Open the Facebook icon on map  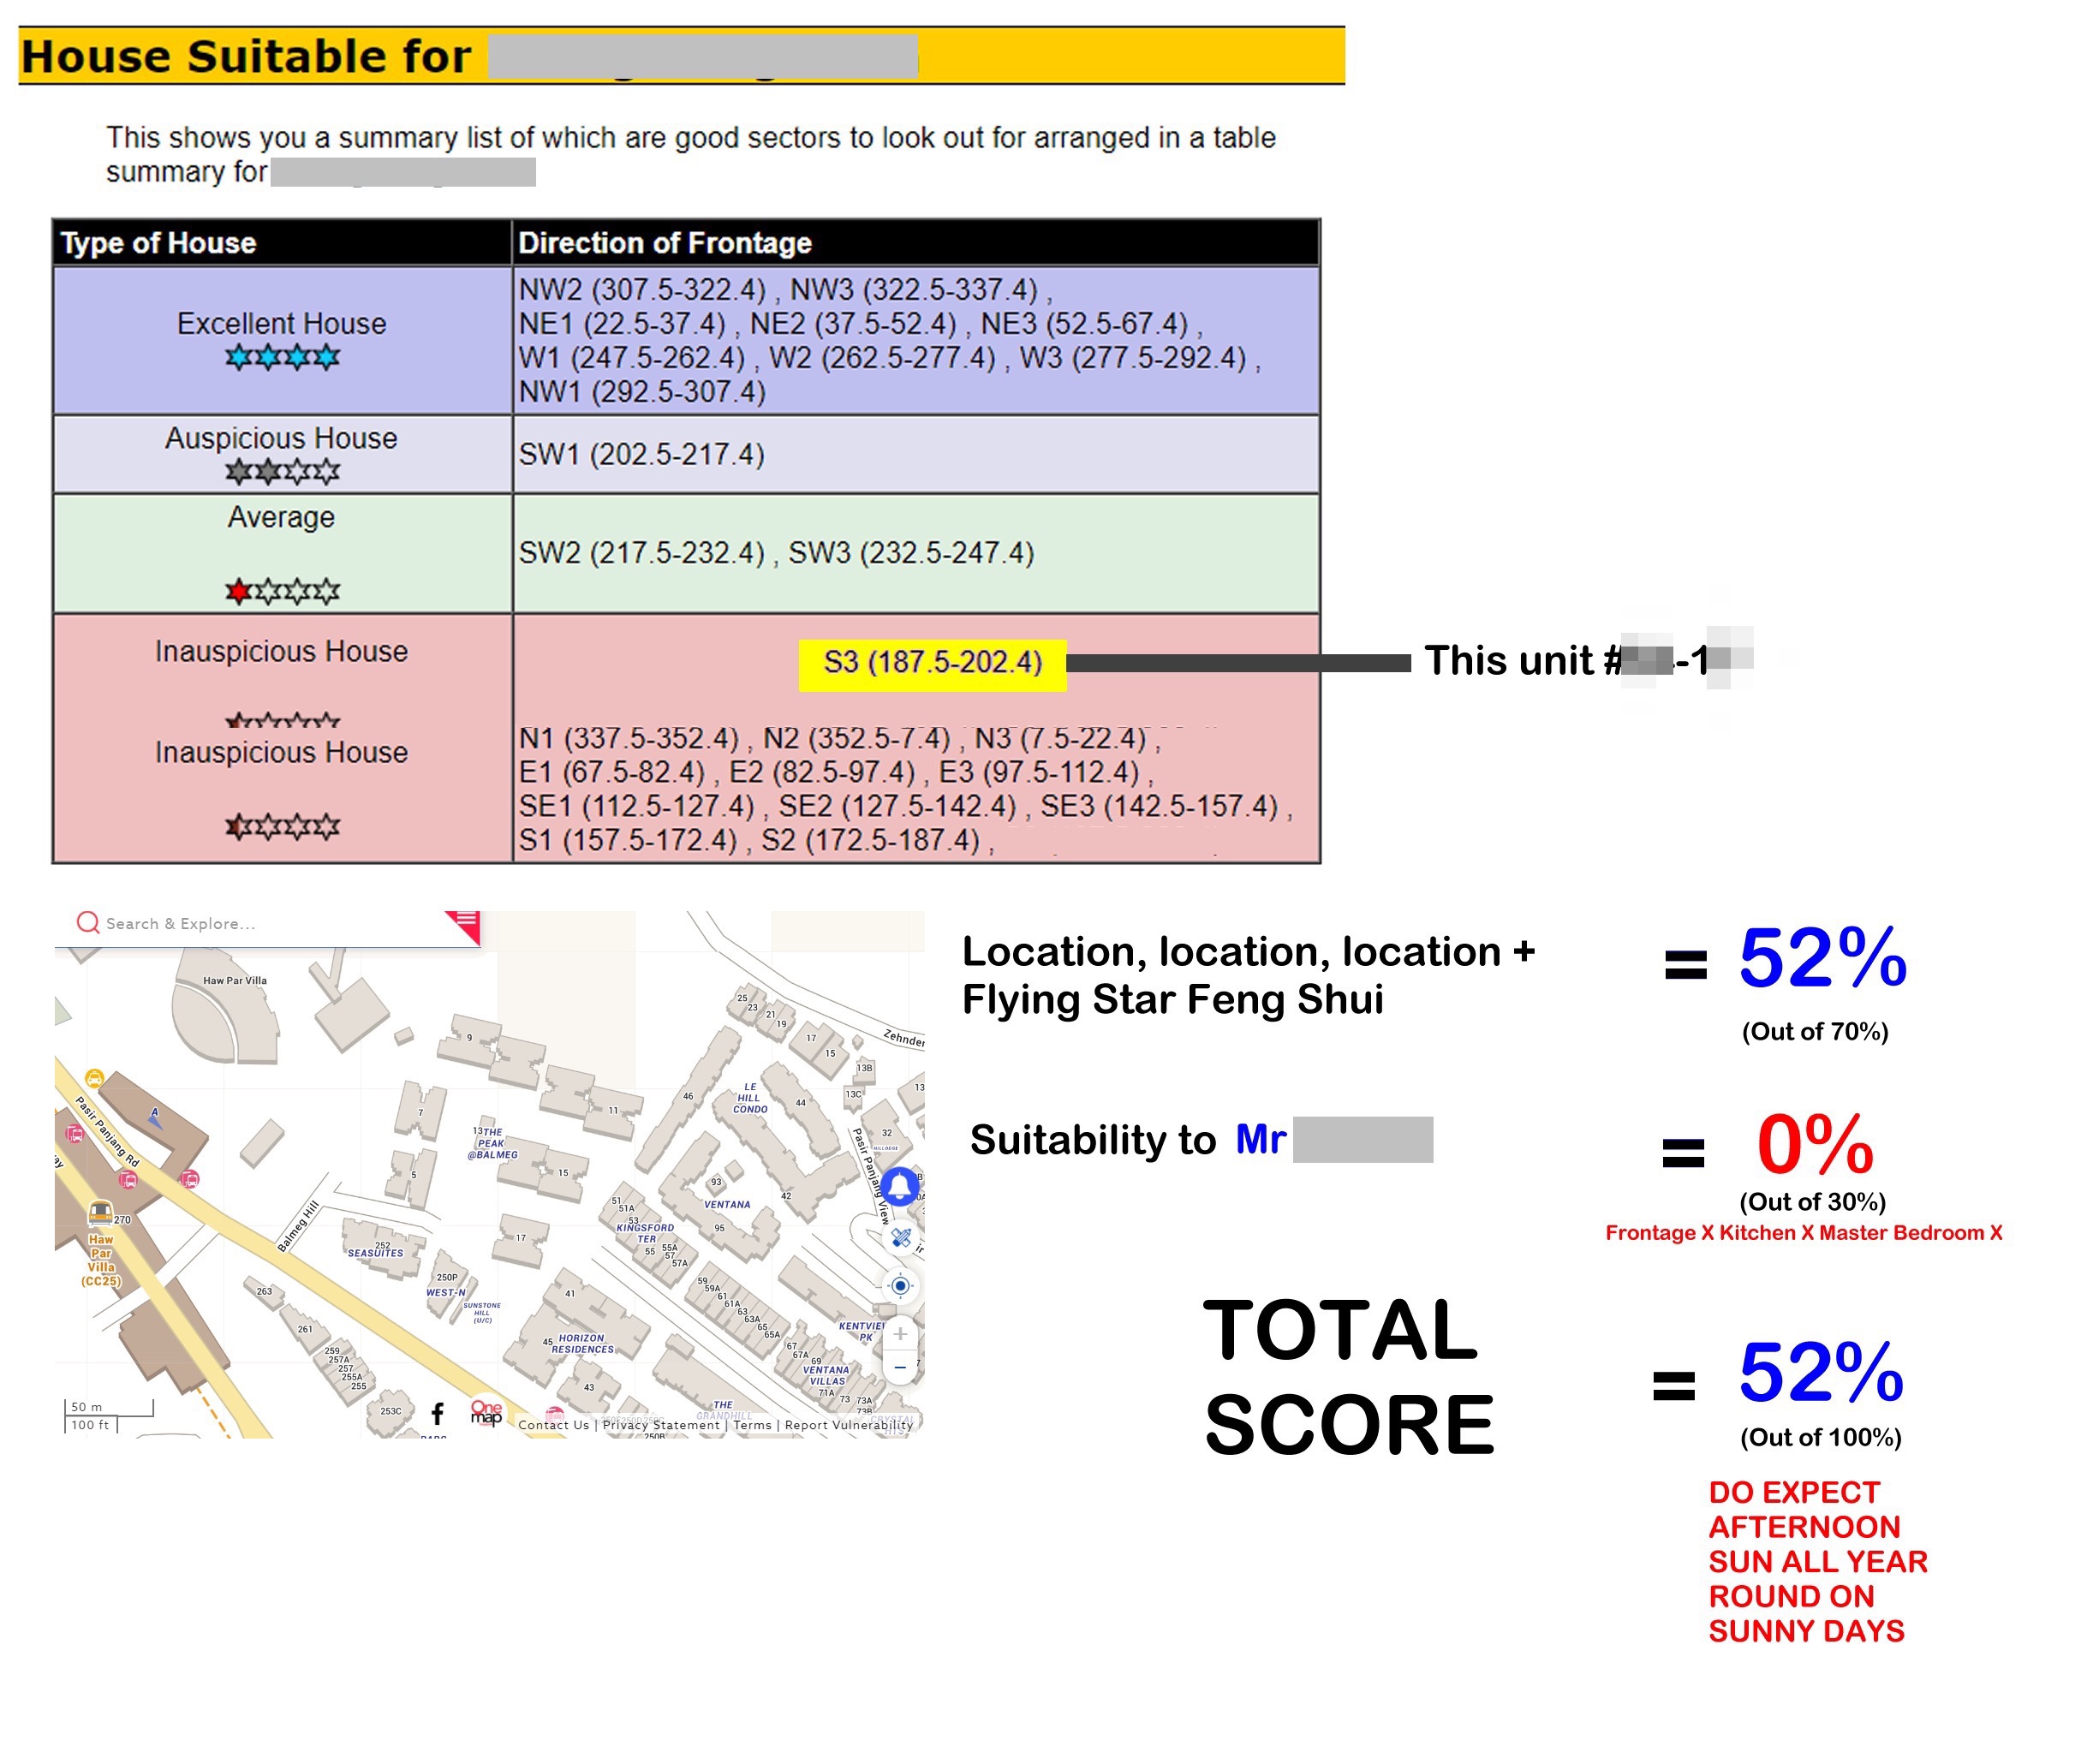tap(437, 1413)
